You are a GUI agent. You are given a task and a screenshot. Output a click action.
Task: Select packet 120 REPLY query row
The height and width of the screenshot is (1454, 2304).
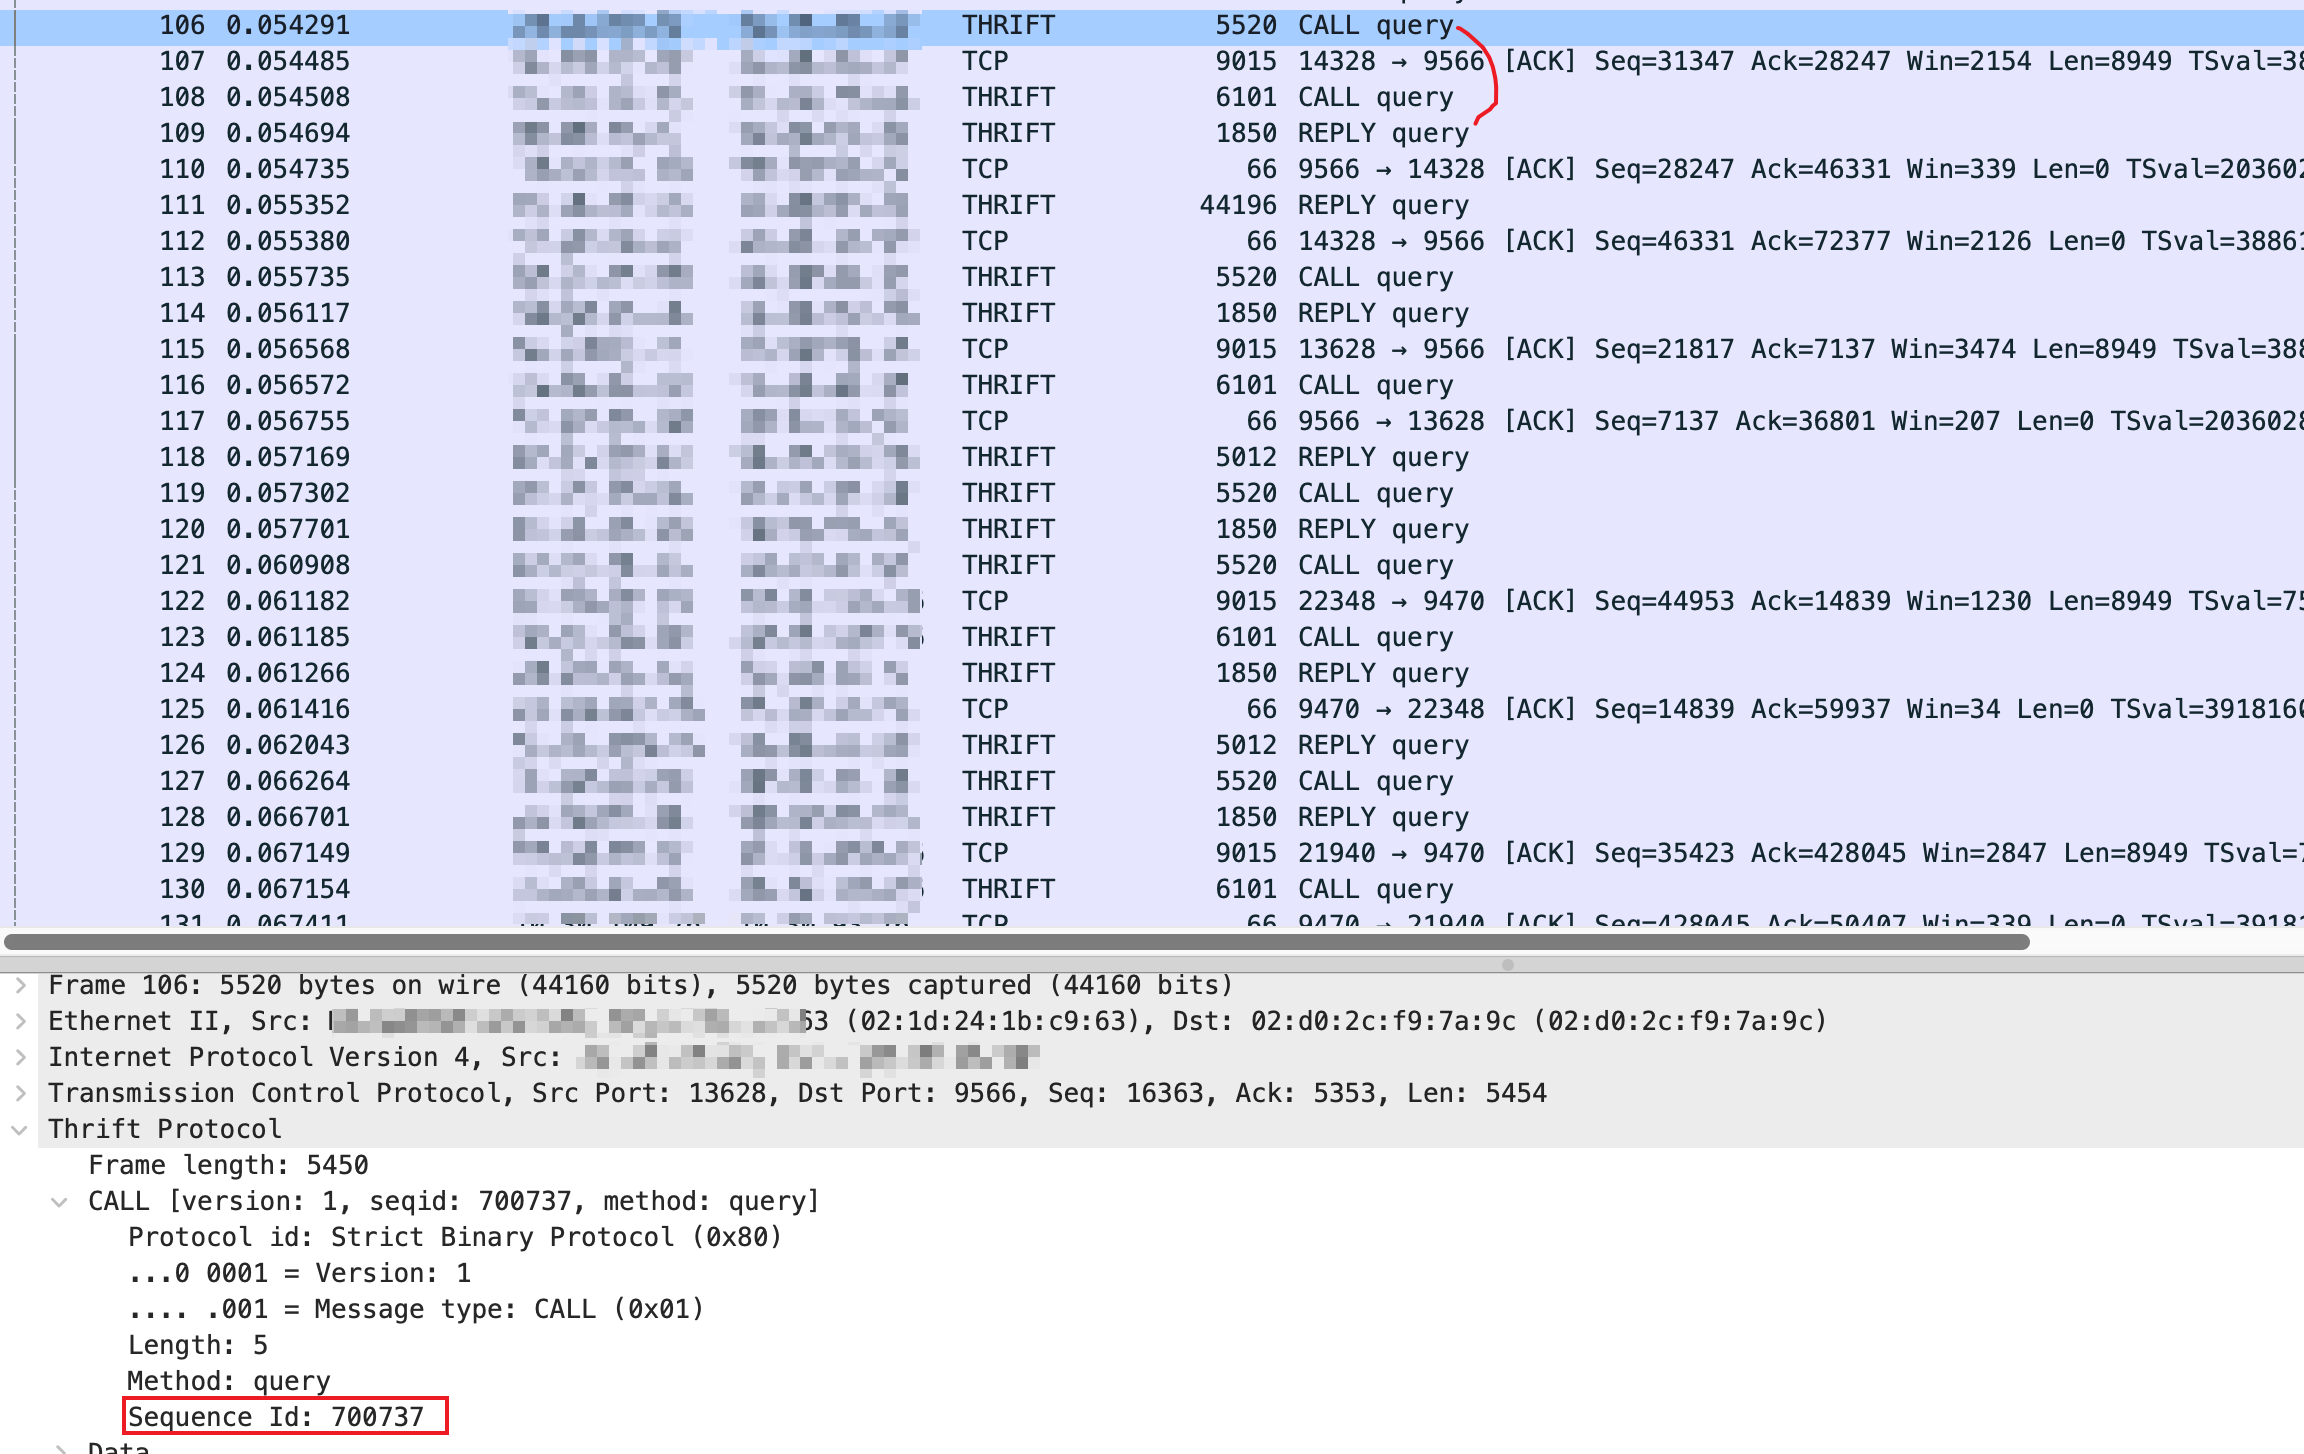tap(1152, 529)
